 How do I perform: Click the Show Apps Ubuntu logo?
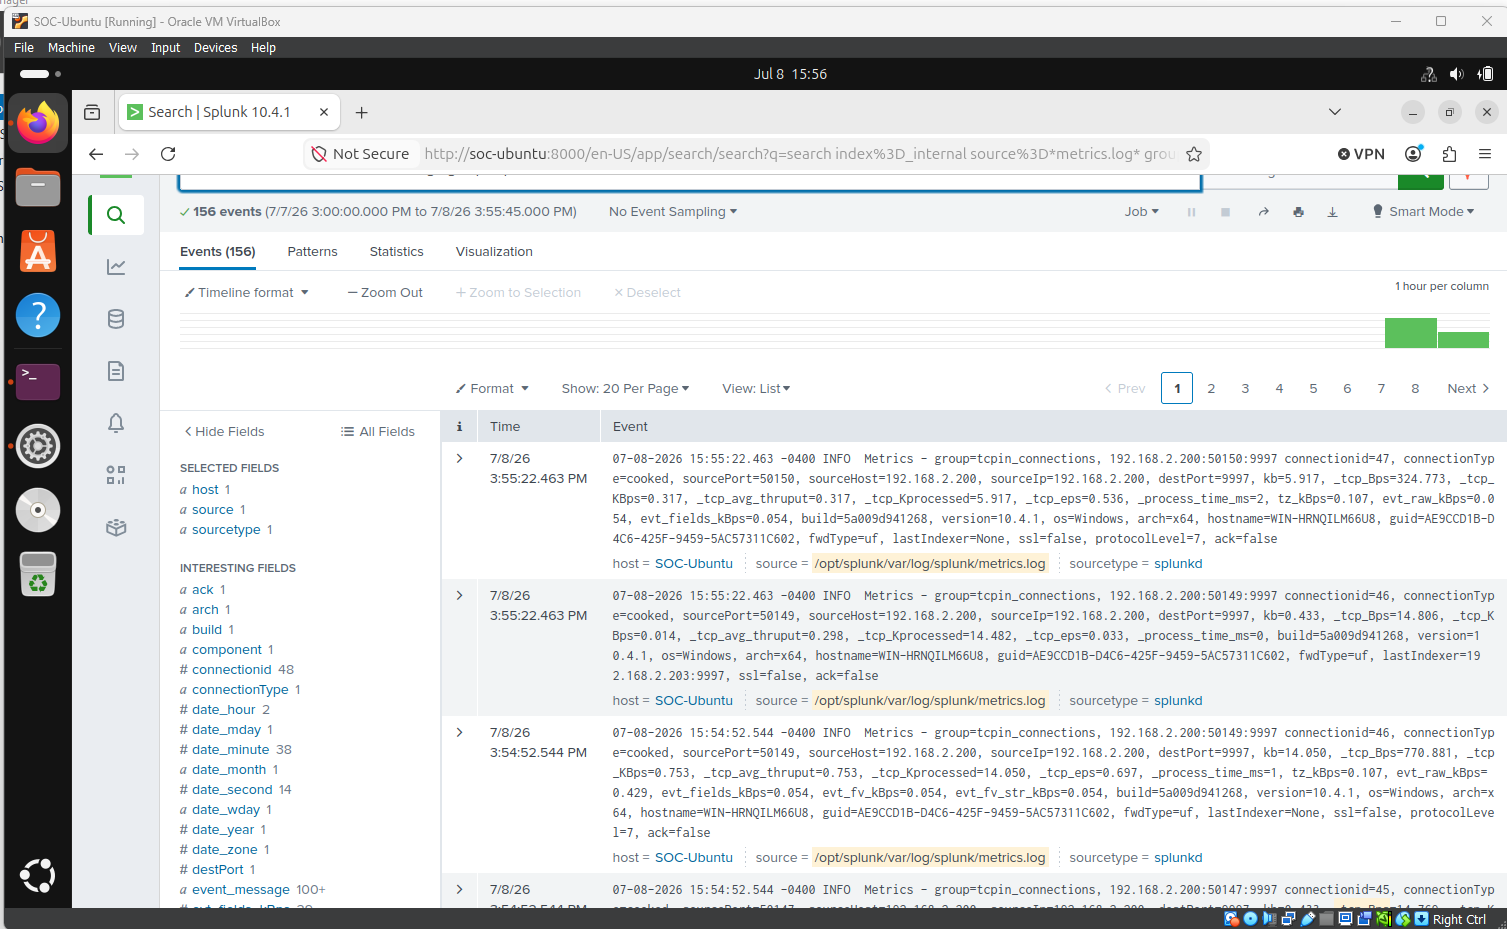click(38, 876)
